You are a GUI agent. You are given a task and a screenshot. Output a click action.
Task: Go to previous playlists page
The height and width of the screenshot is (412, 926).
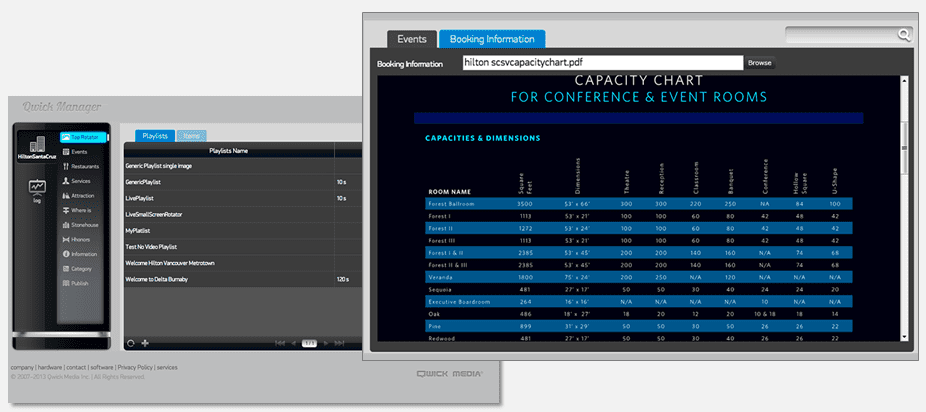click(x=294, y=343)
